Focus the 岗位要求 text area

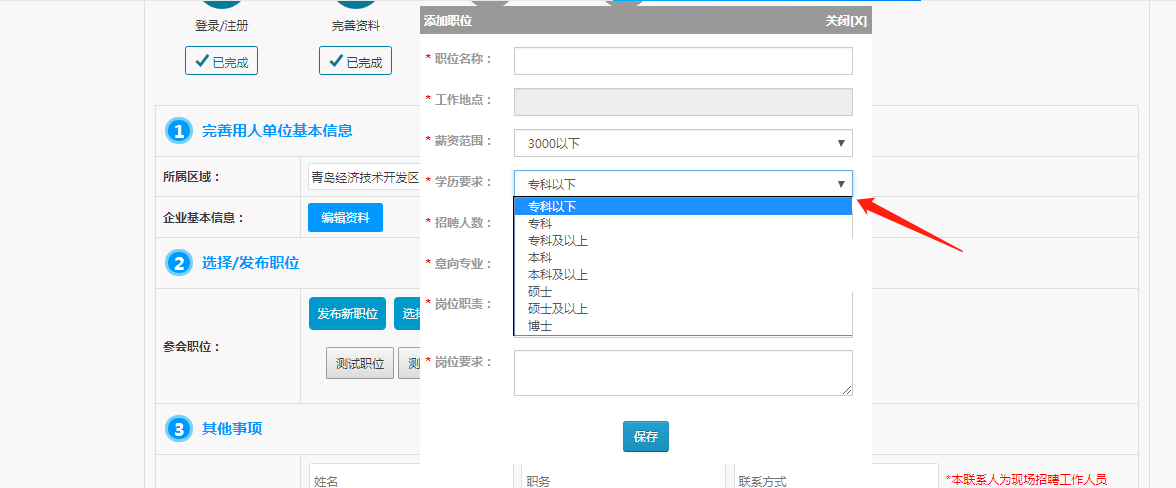coord(683,372)
